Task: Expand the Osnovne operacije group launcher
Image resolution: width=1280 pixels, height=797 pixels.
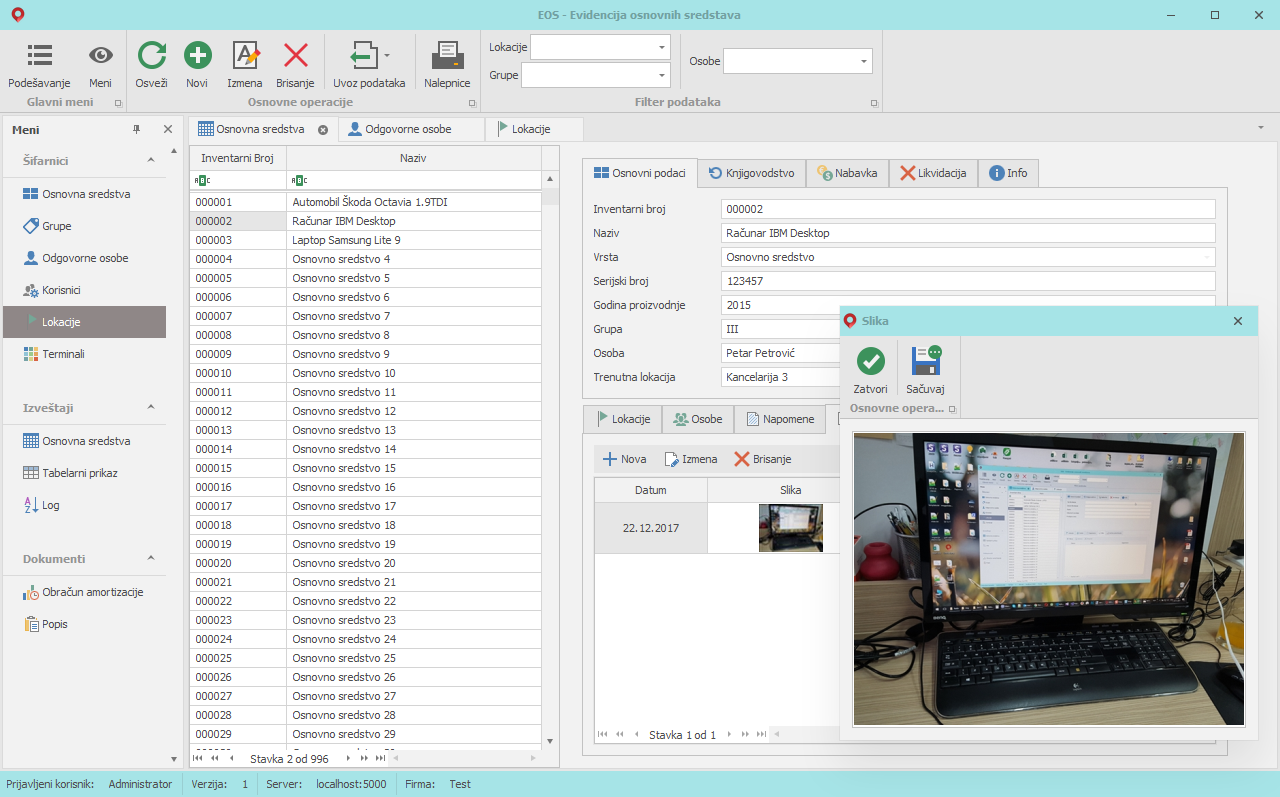Action: click(473, 103)
